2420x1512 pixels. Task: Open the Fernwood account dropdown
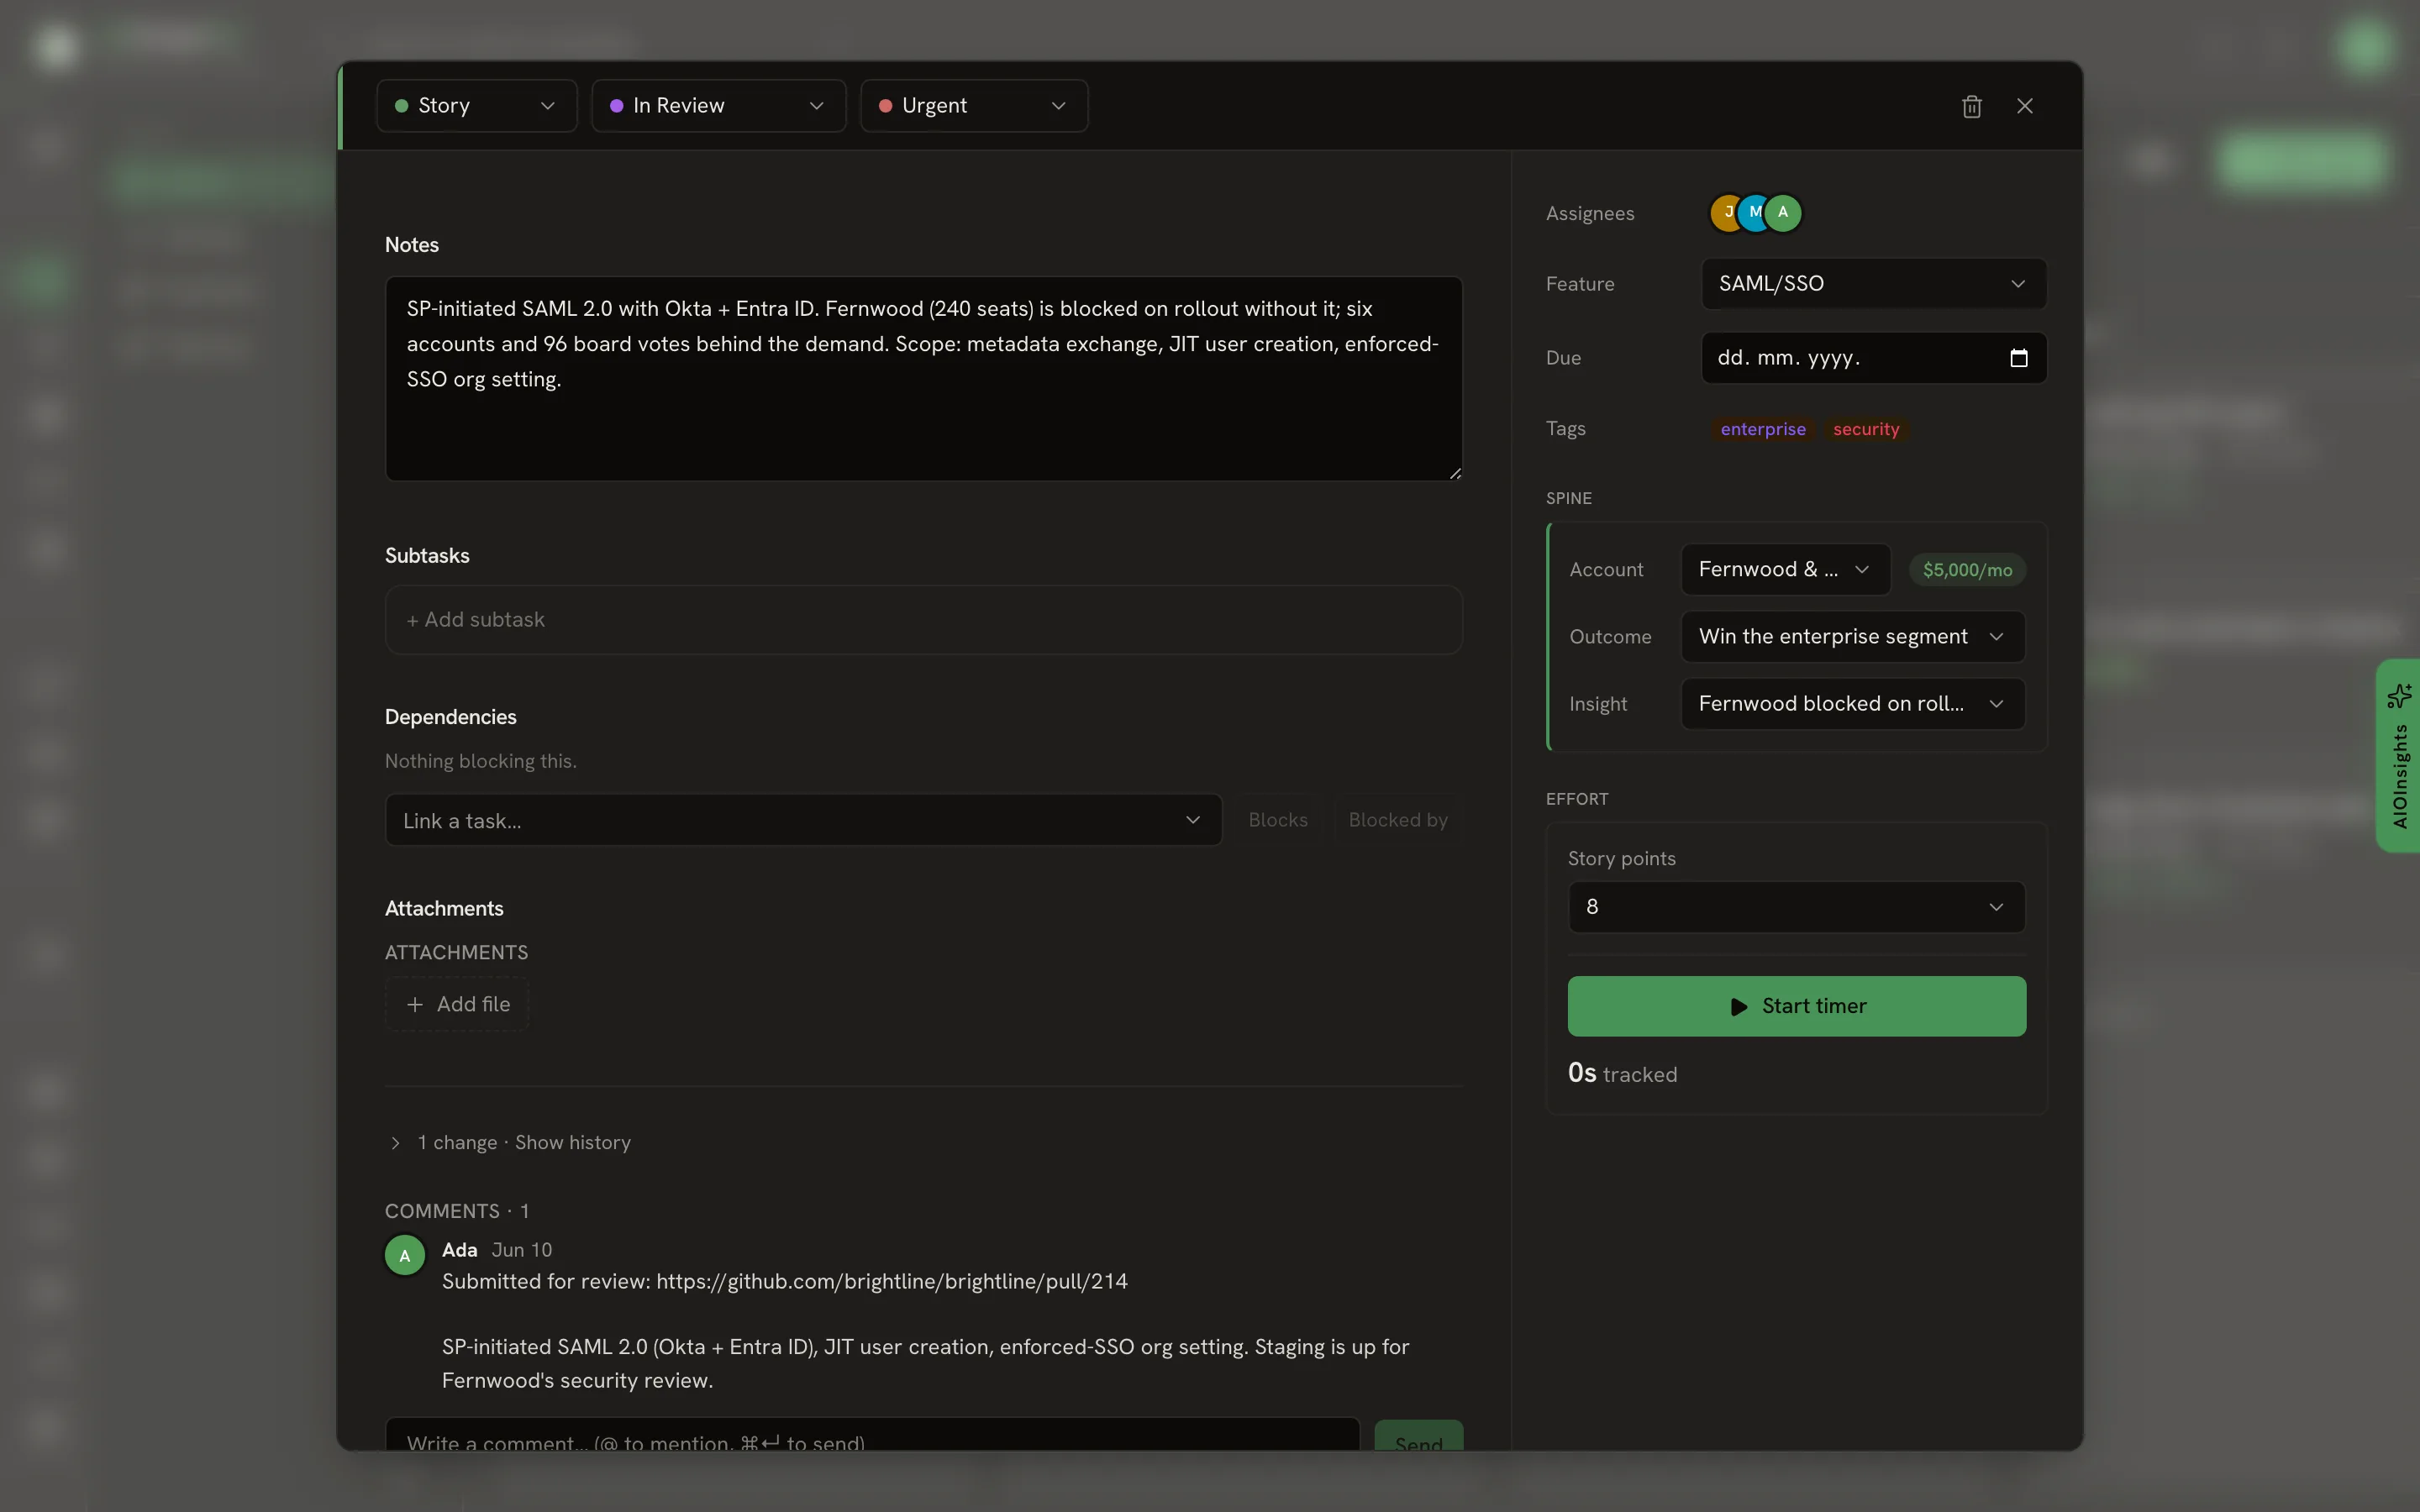(1786, 569)
